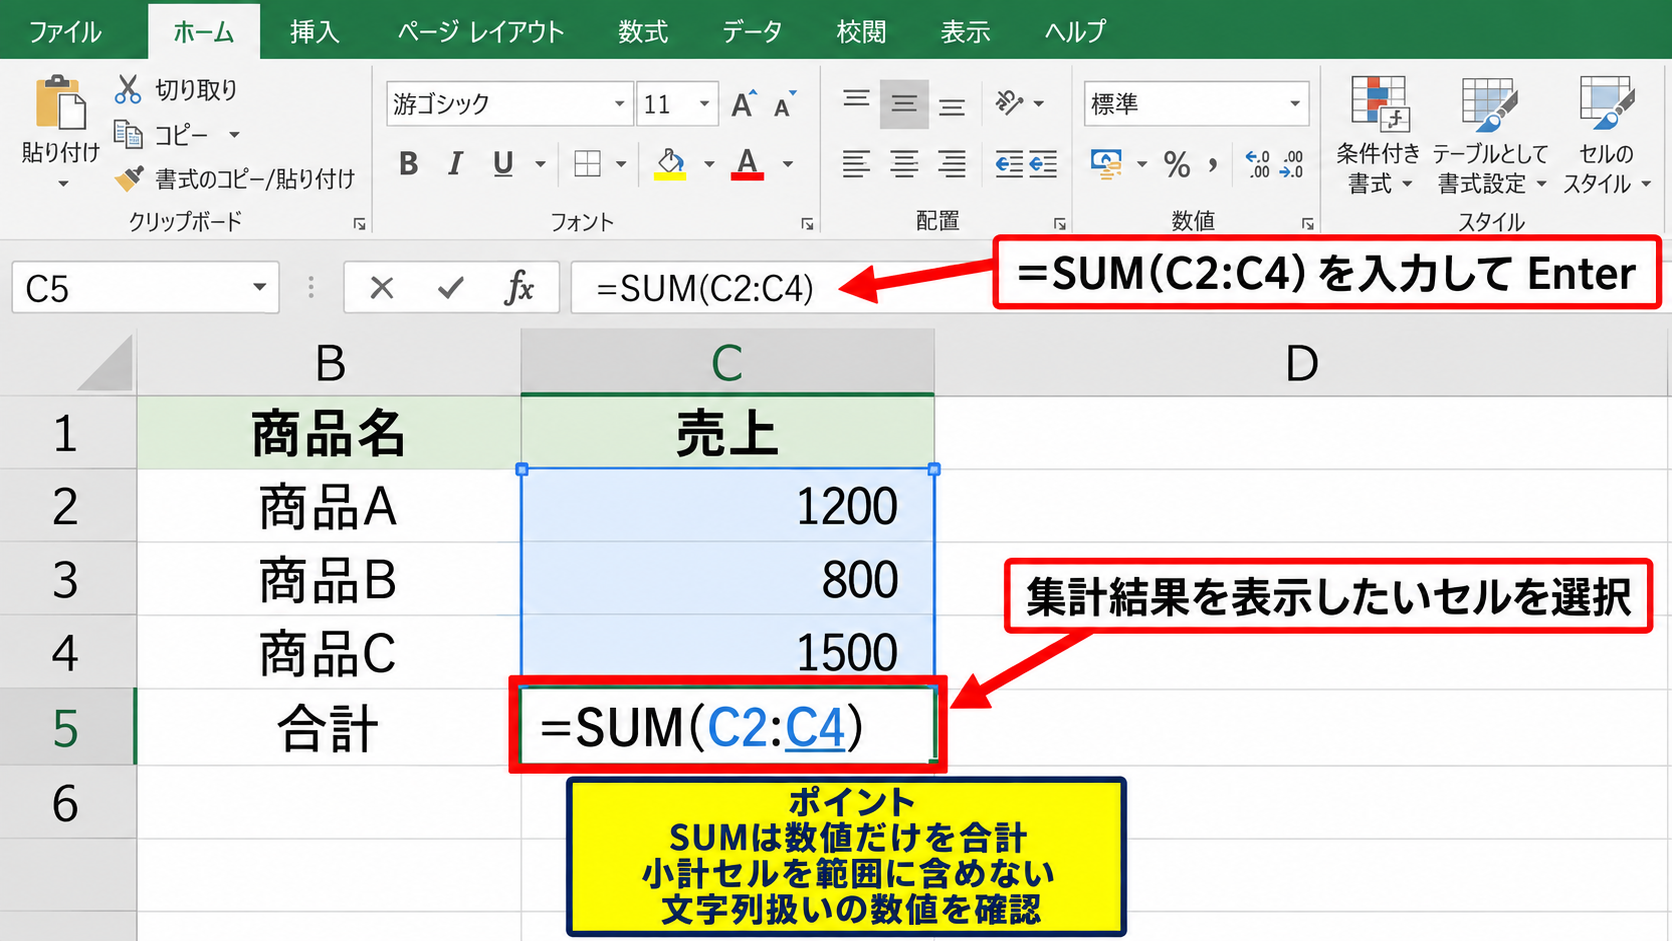Image resolution: width=1672 pixels, height=941 pixels.
Task: Click the fill color paint bucket icon
Action: tap(670, 163)
